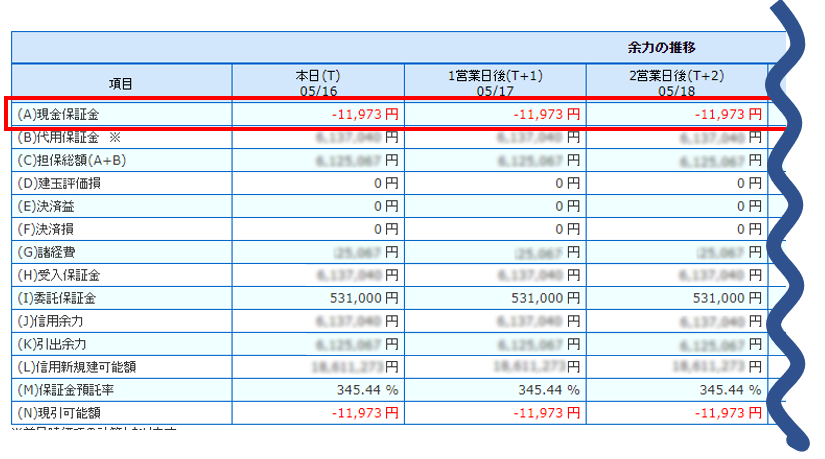Select the (G)諸経費 row label

[x=52, y=252]
